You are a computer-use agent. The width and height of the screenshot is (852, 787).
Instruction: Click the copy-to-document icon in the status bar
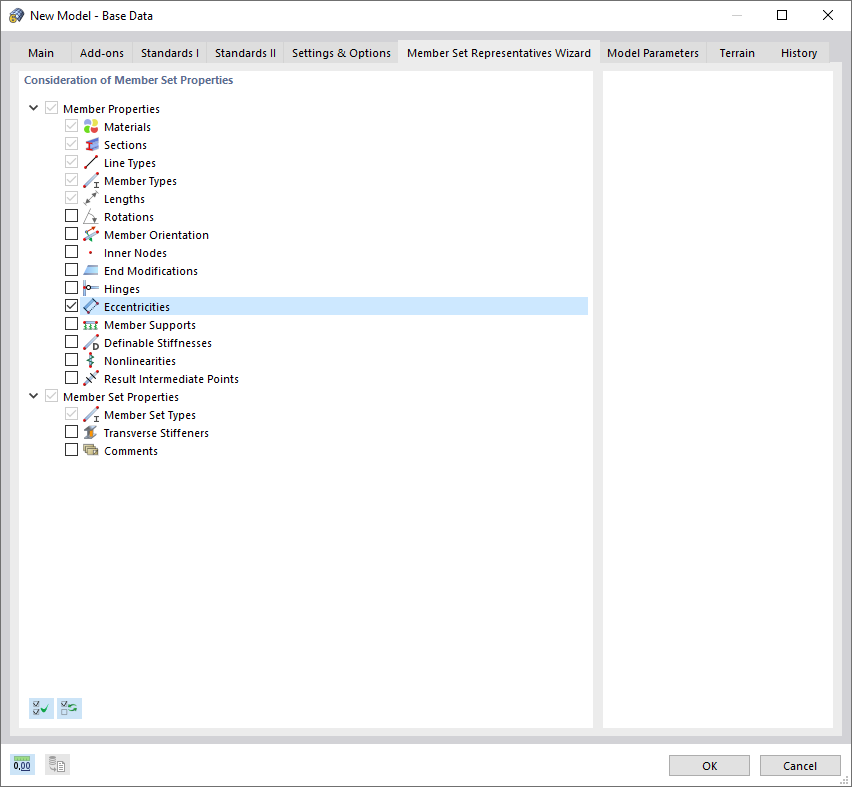coord(57,764)
